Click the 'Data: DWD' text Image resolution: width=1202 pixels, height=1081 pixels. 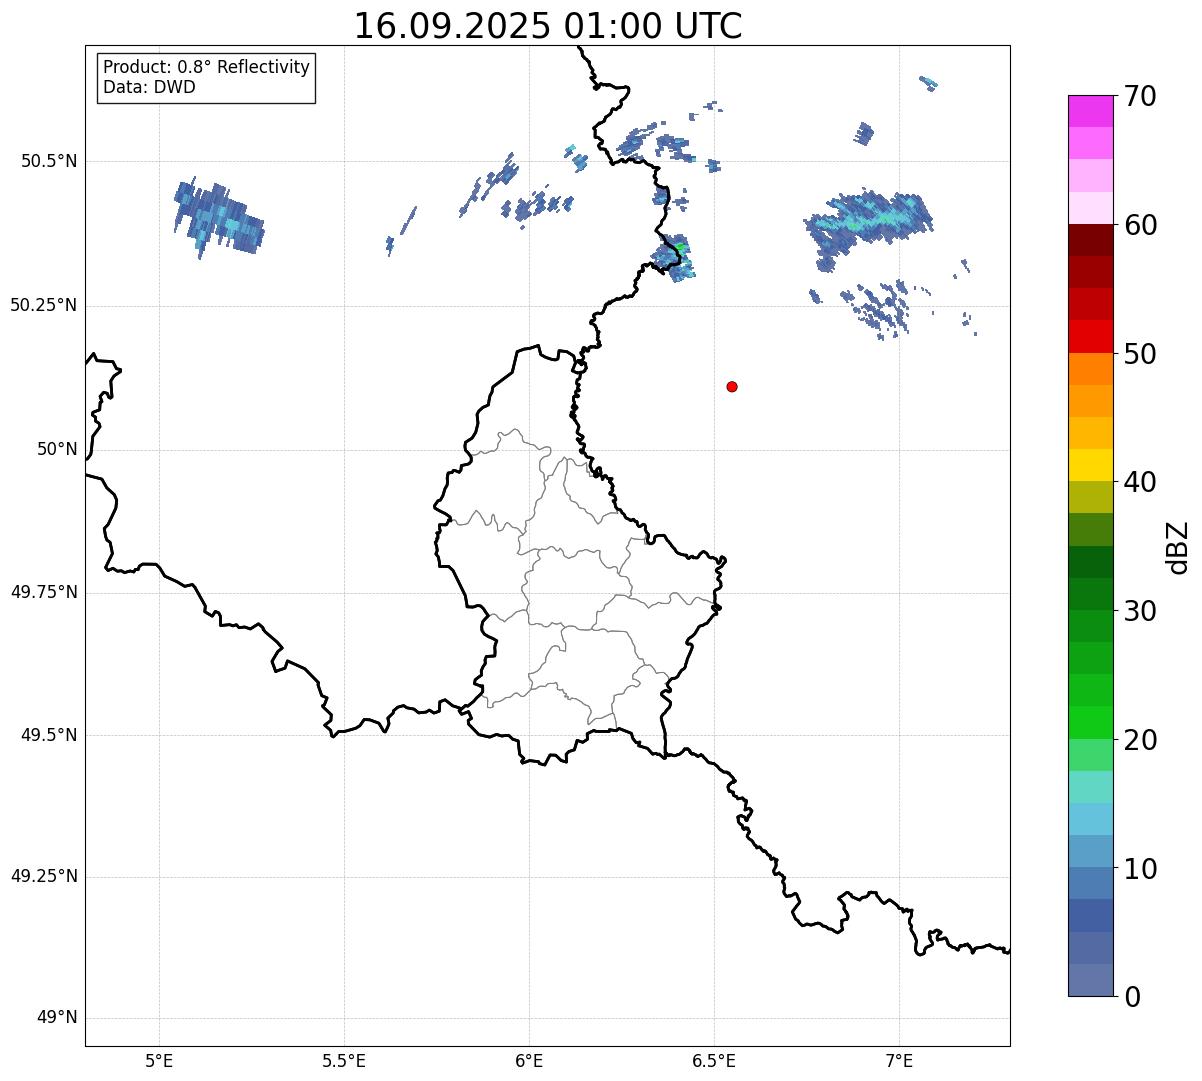tap(149, 87)
